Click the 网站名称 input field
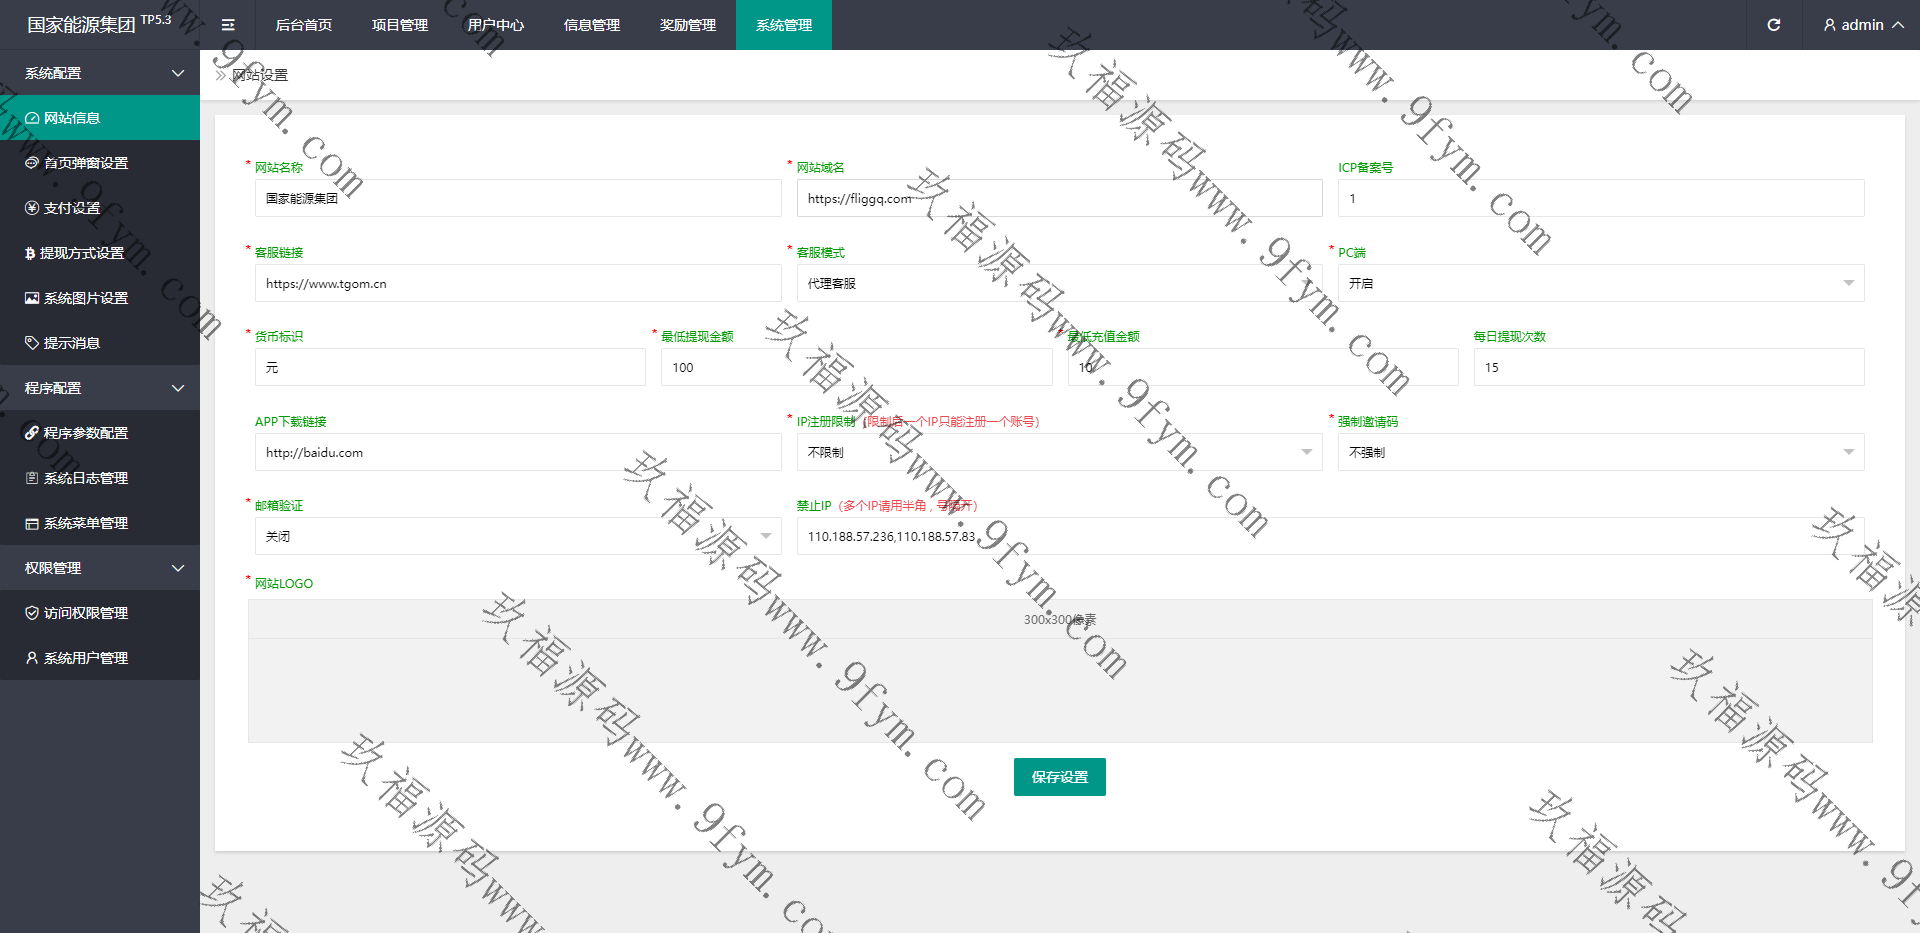The image size is (1920, 933). [517, 198]
